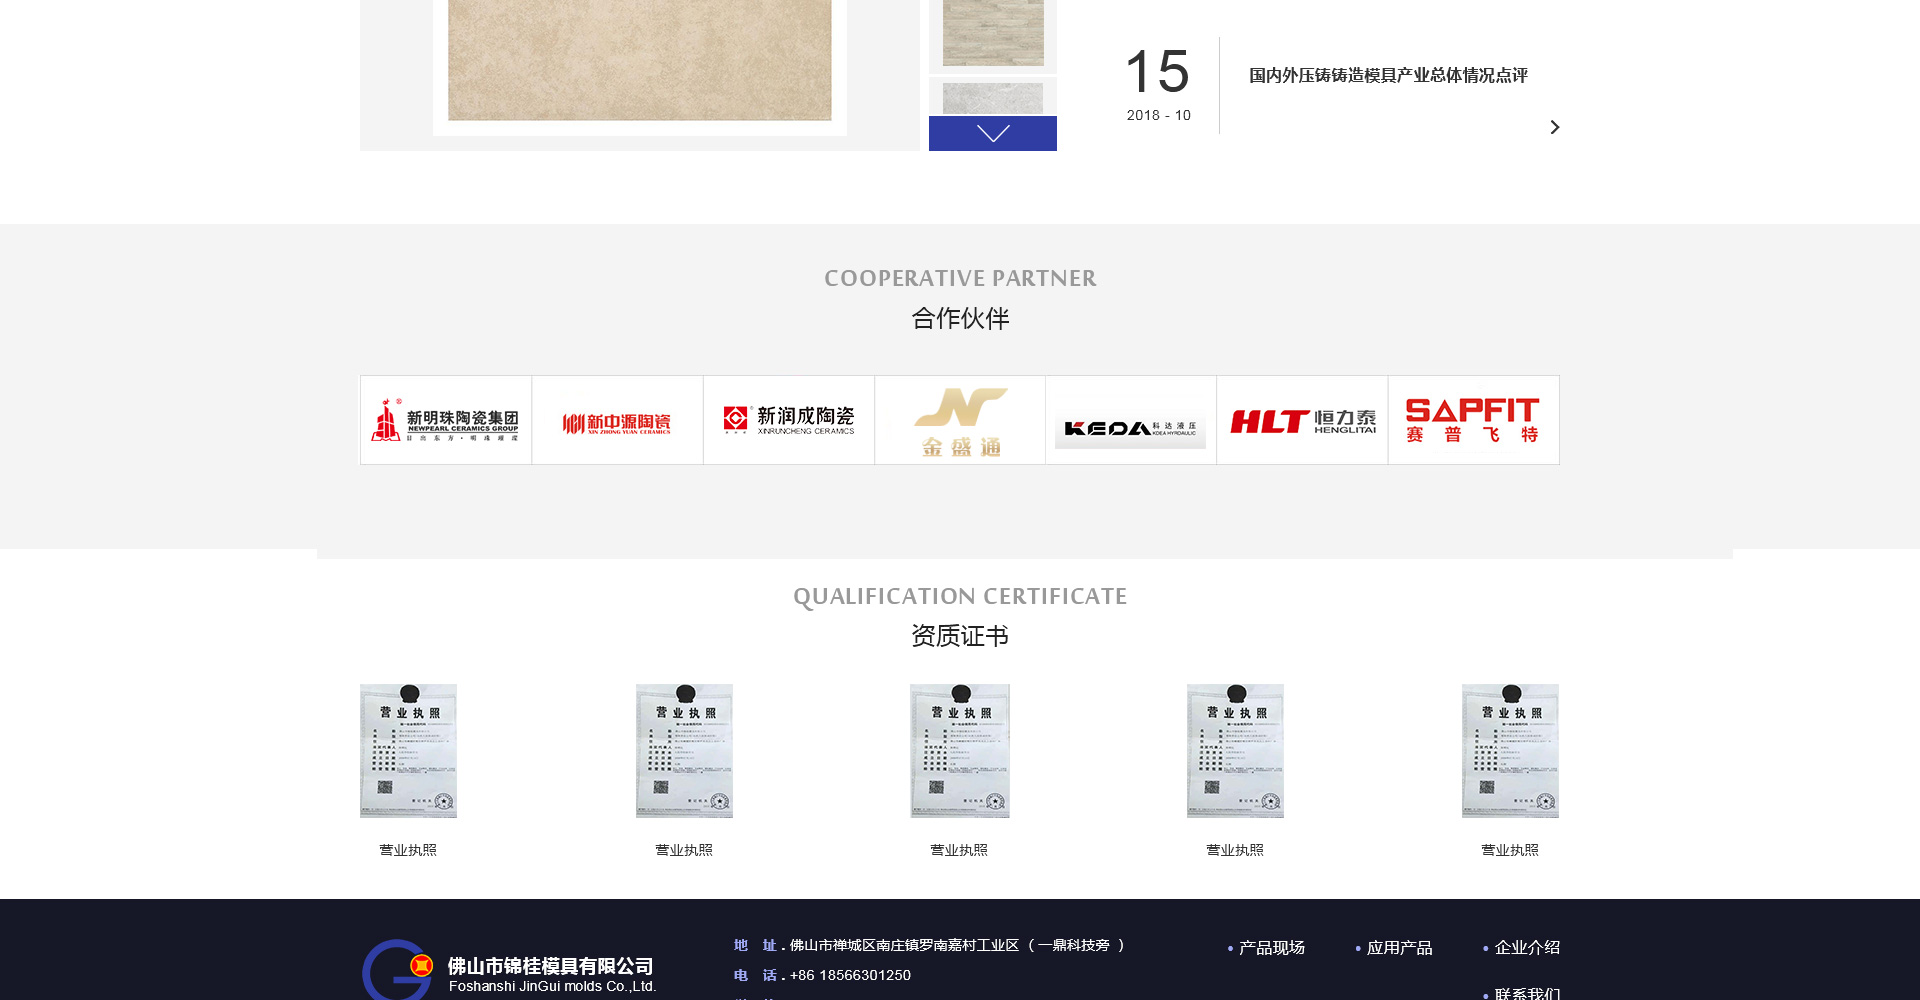Open the Xin Zhong Yuan Ceramics logo
The image size is (1920, 1000).
[x=617, y=421]
